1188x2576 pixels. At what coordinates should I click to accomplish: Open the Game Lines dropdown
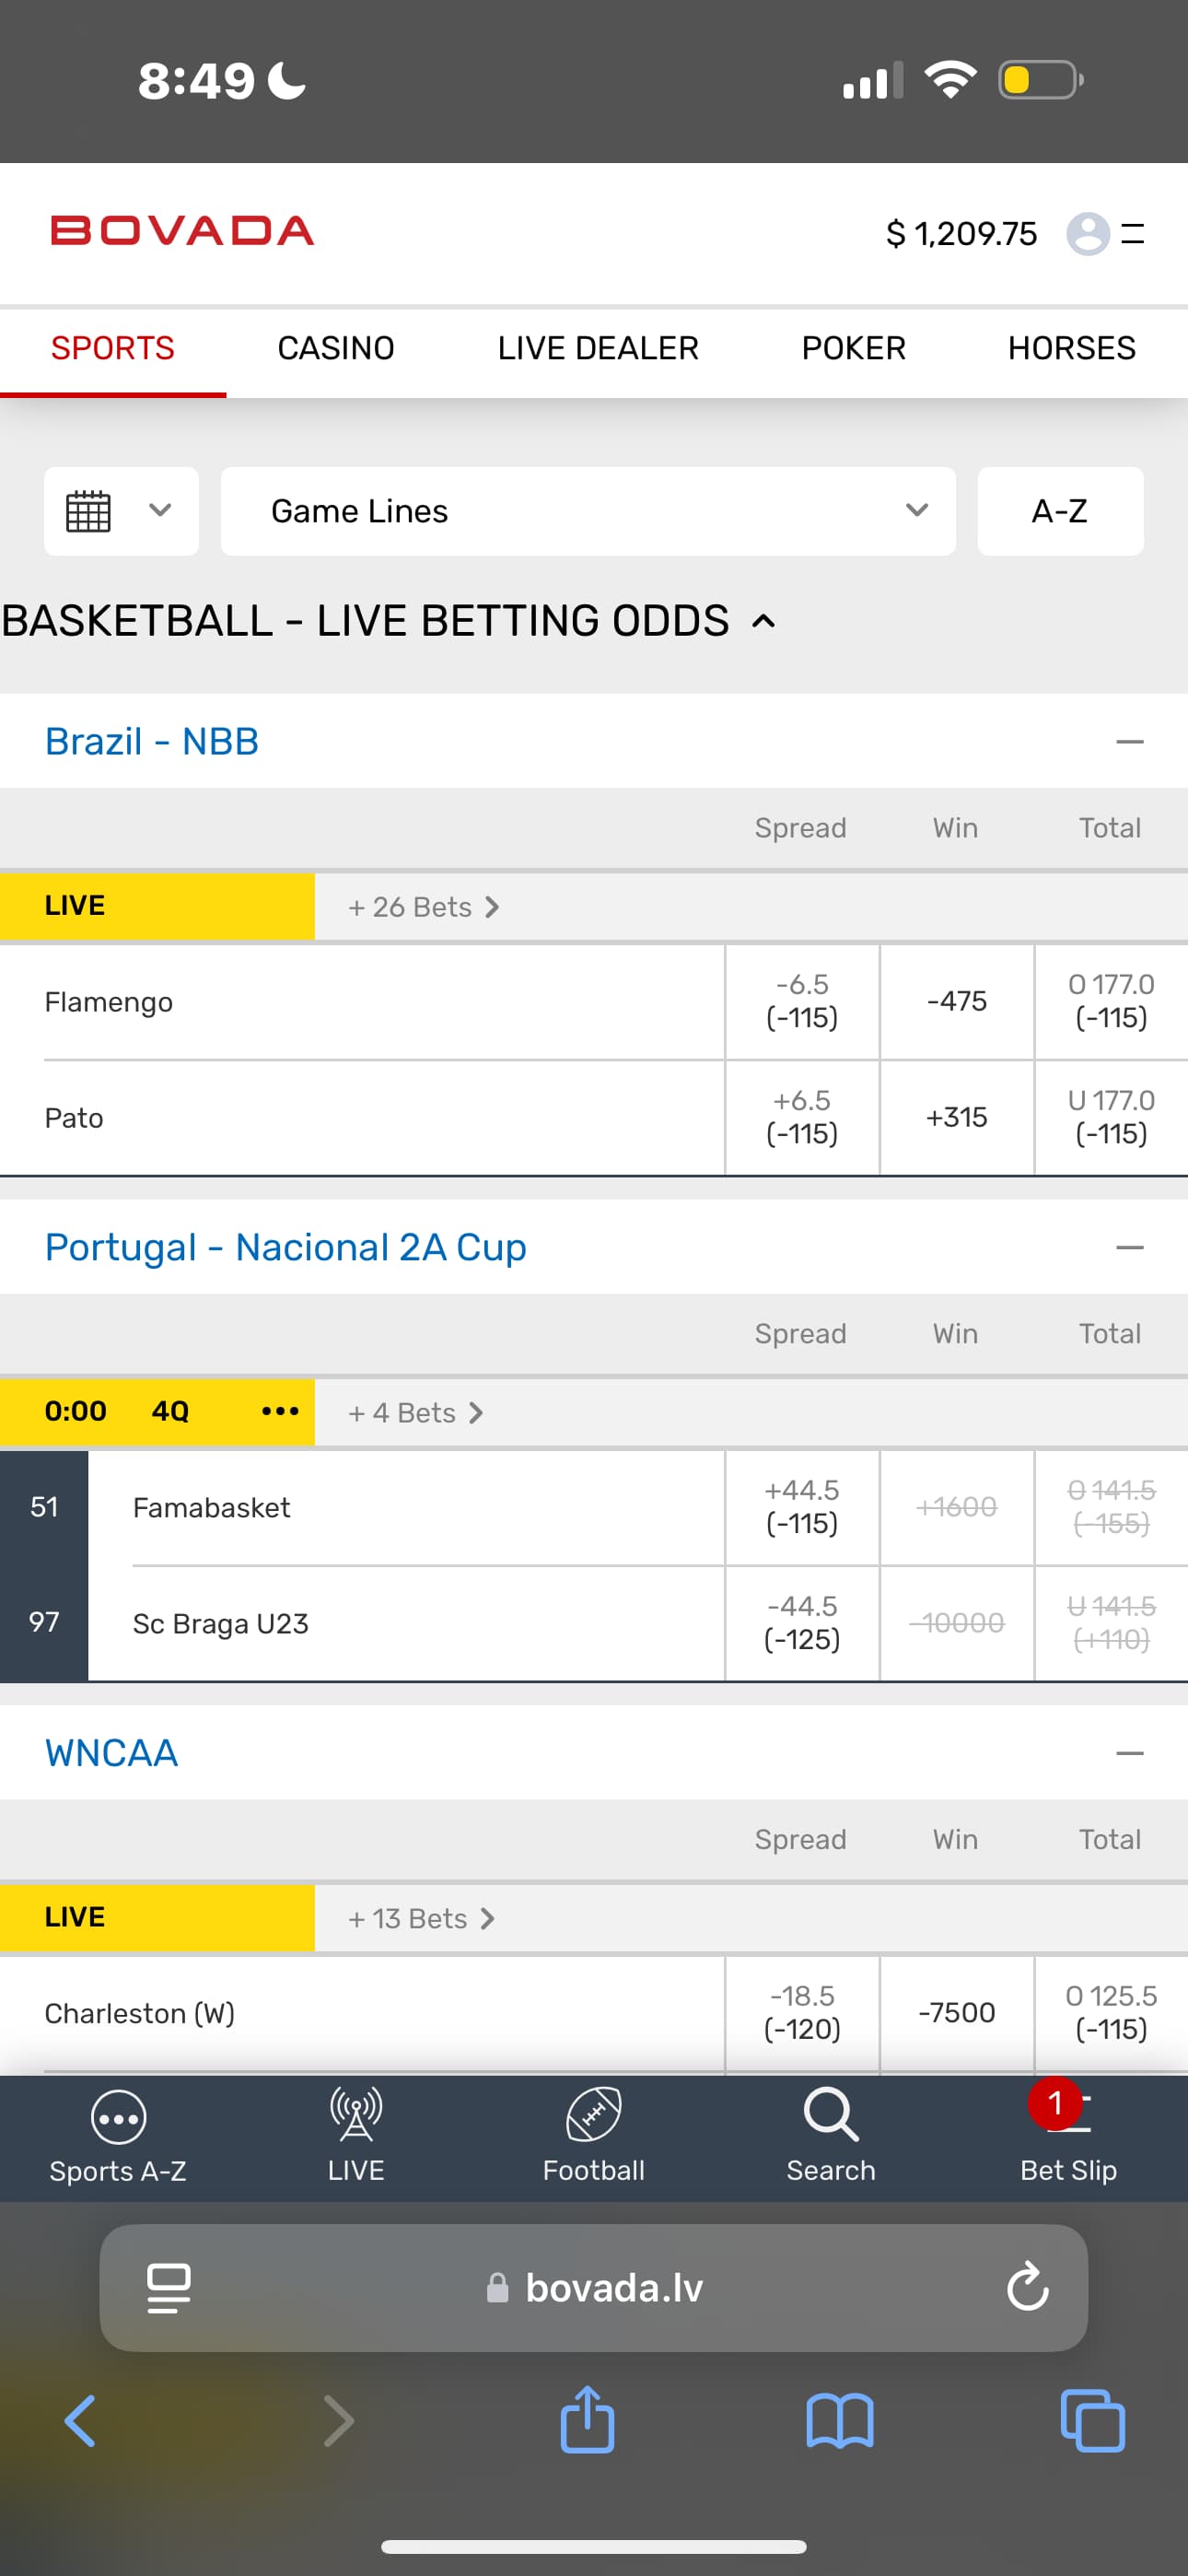pyautogui.click(x=588, y=511)
